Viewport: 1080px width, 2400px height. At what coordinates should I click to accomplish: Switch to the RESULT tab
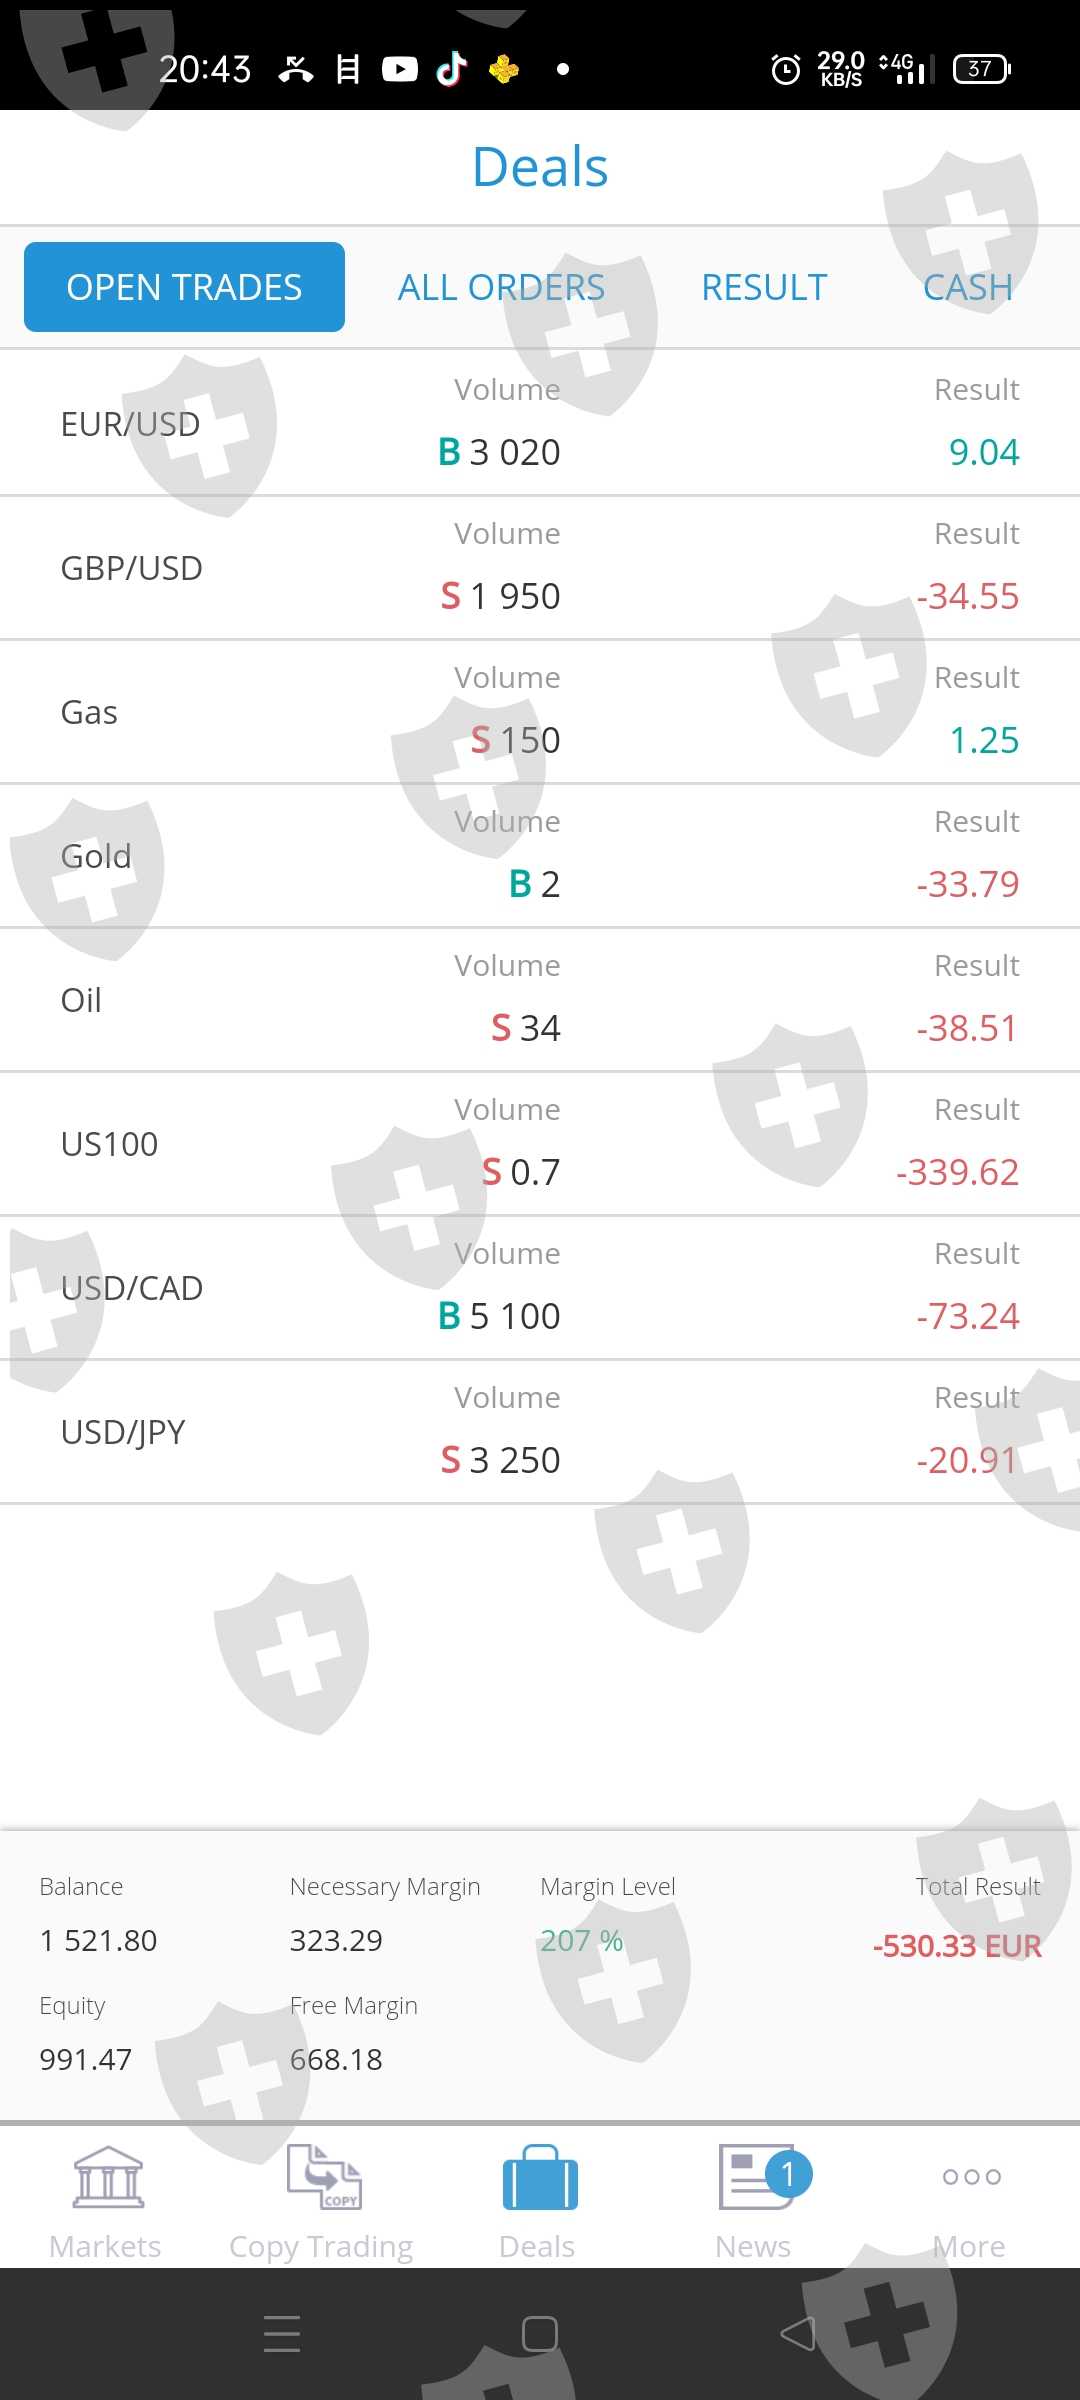[764, 287]
